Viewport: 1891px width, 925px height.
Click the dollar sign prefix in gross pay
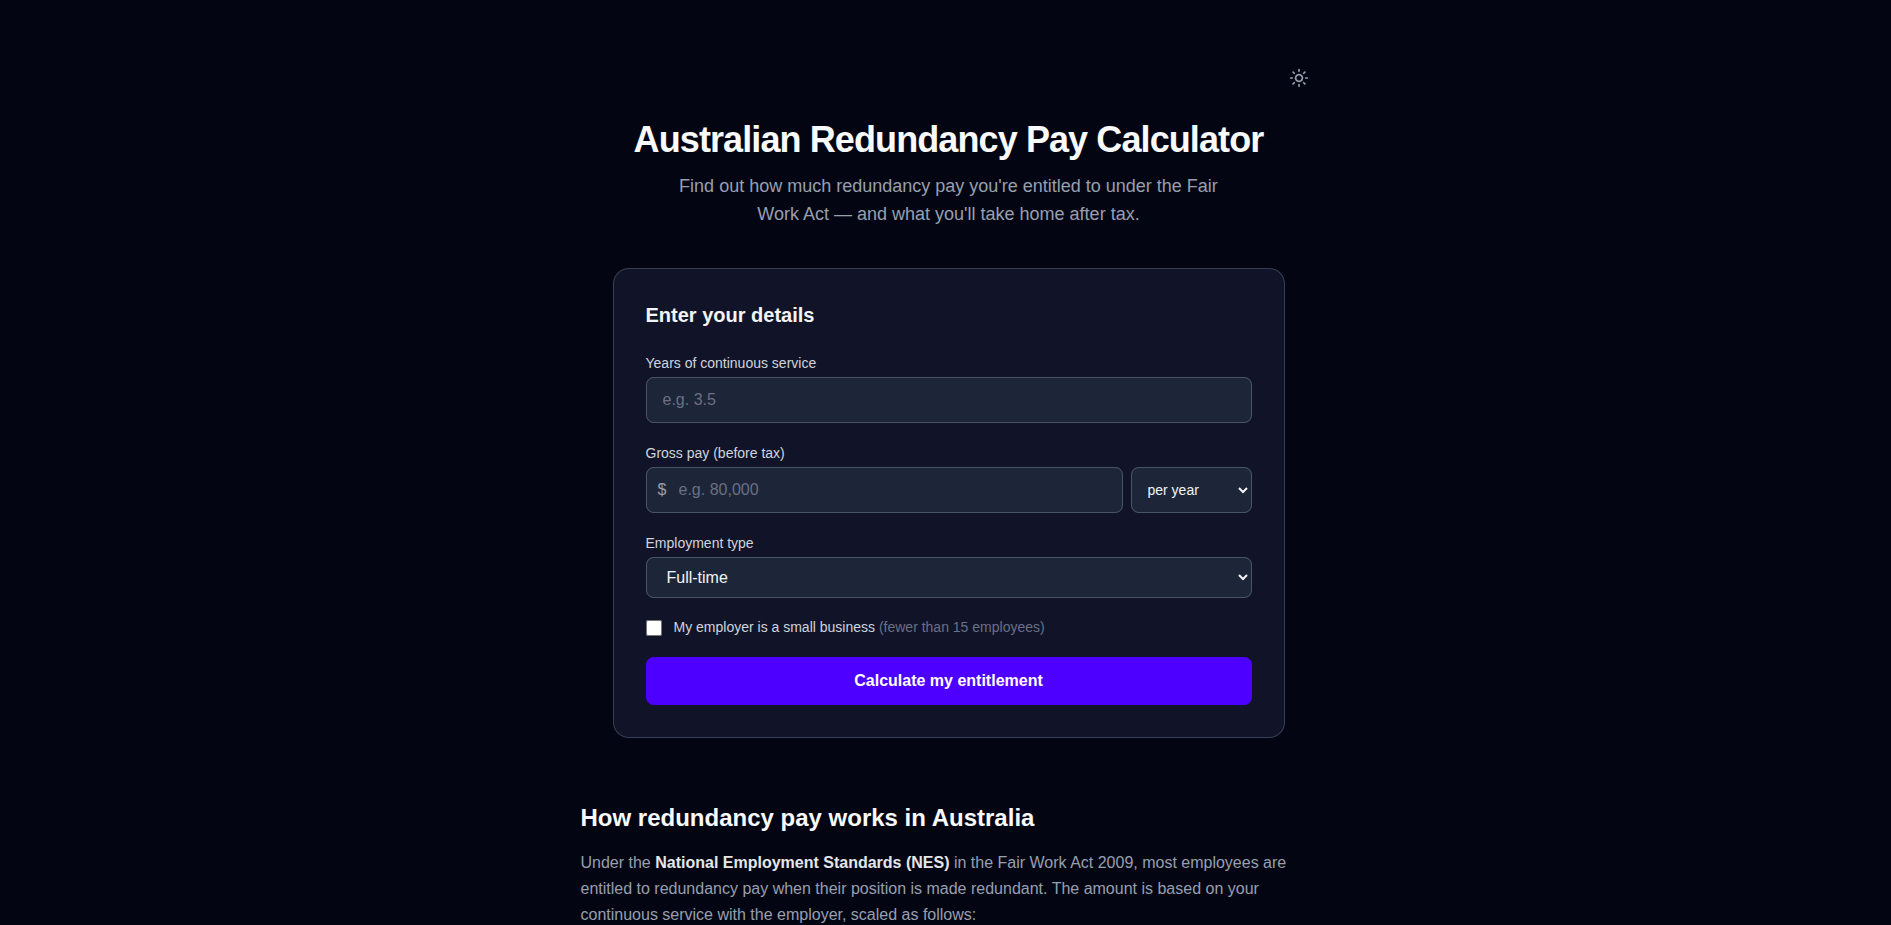coord(662,490)
